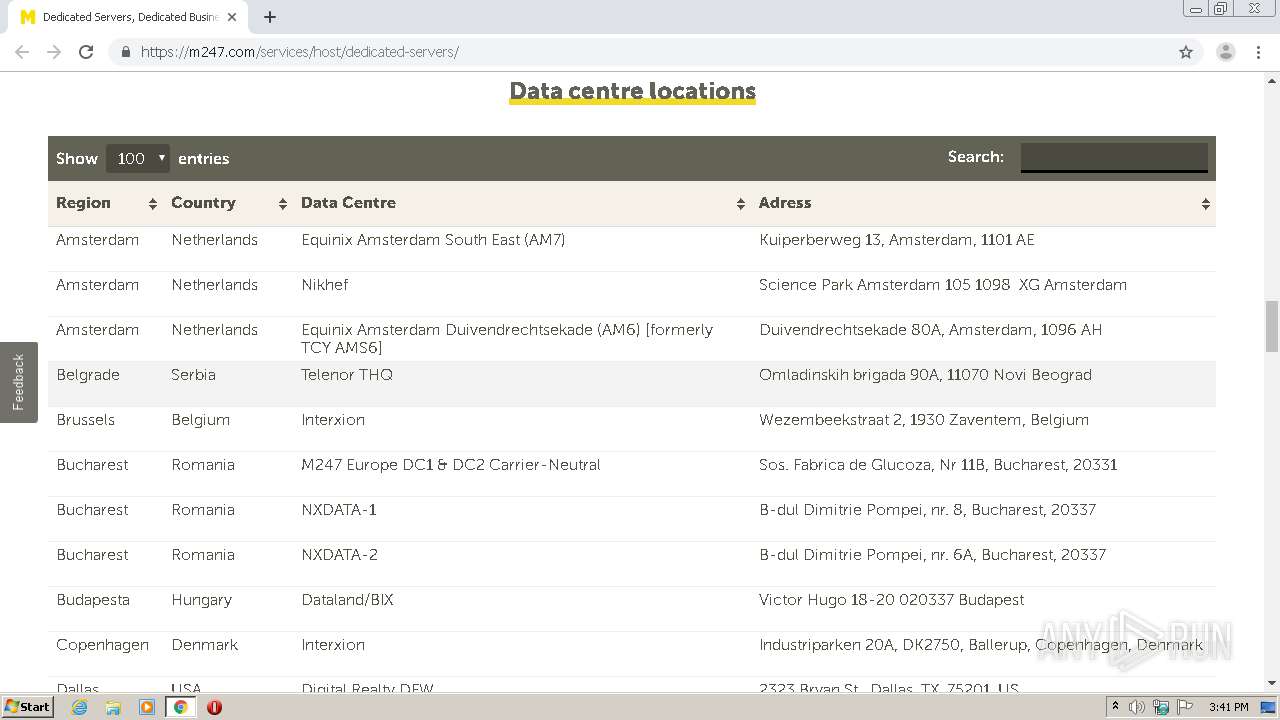The height and width of the screenshot is (720, 1280).
Task: Sort table by Region column
Action: click(106, 203)
